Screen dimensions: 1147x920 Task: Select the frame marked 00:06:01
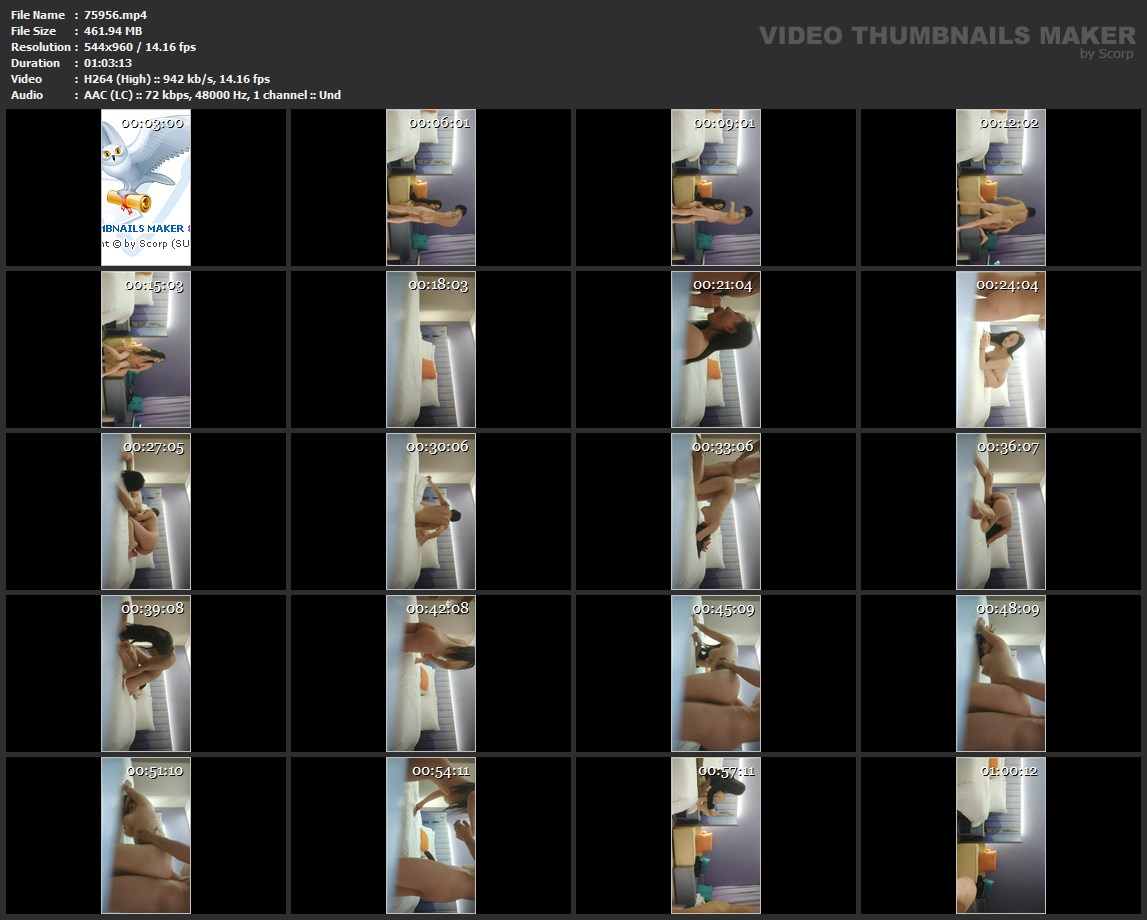(431, 187)
